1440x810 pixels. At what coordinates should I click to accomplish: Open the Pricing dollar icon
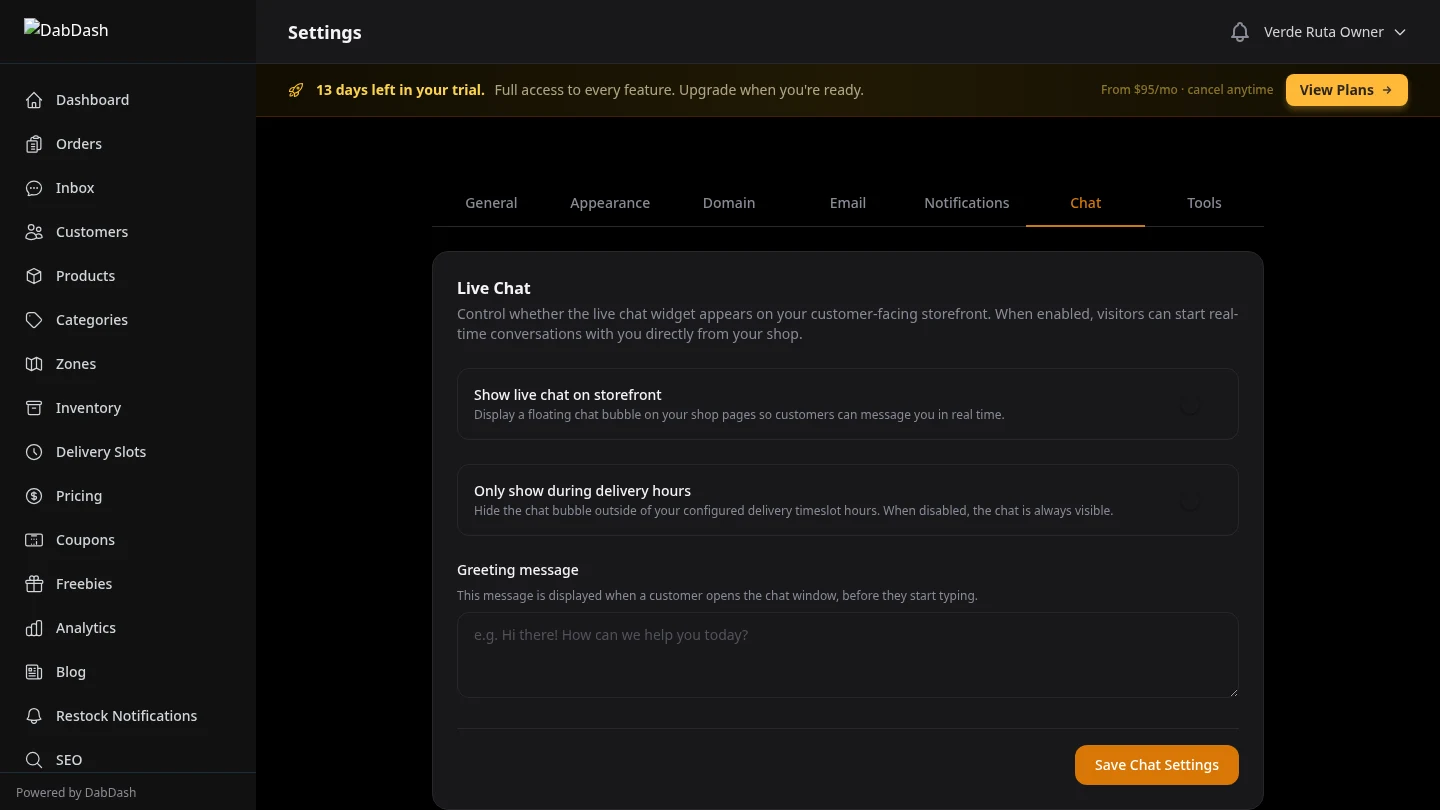[34, 496]
